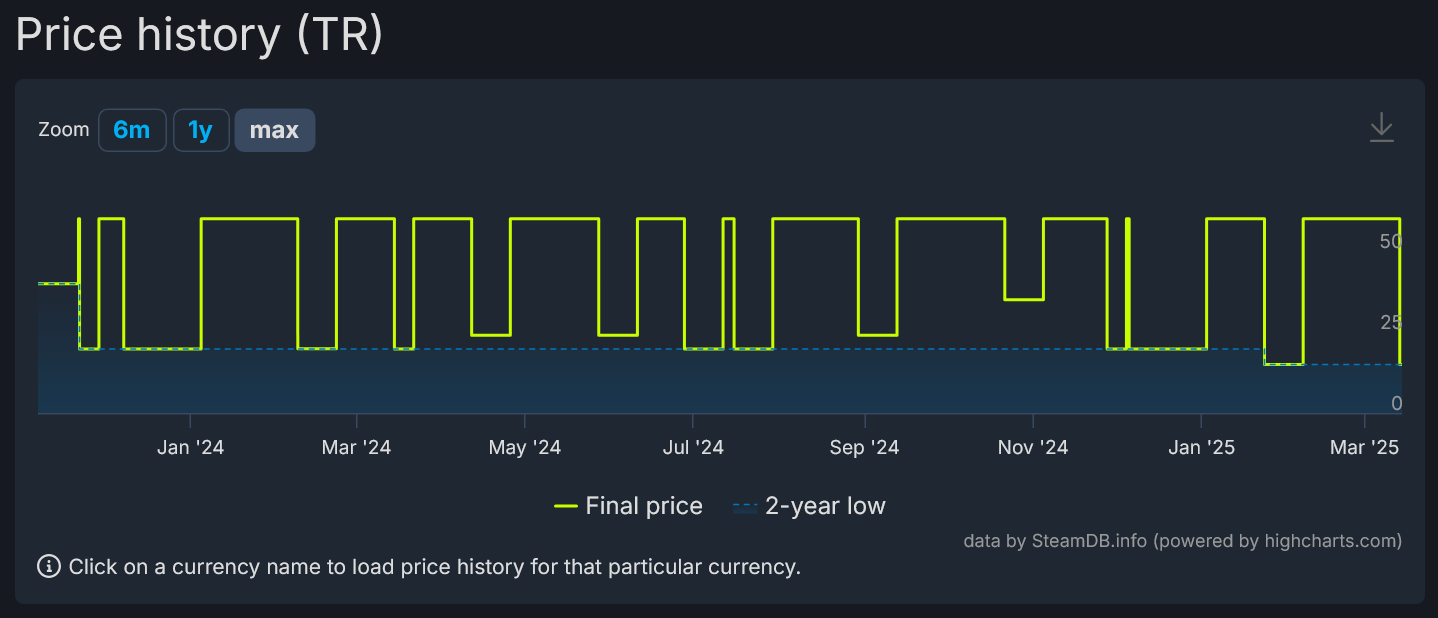The height and width of the screenshot is (618, 1438).
Task: Click the info circle icon
Action: 48,567
